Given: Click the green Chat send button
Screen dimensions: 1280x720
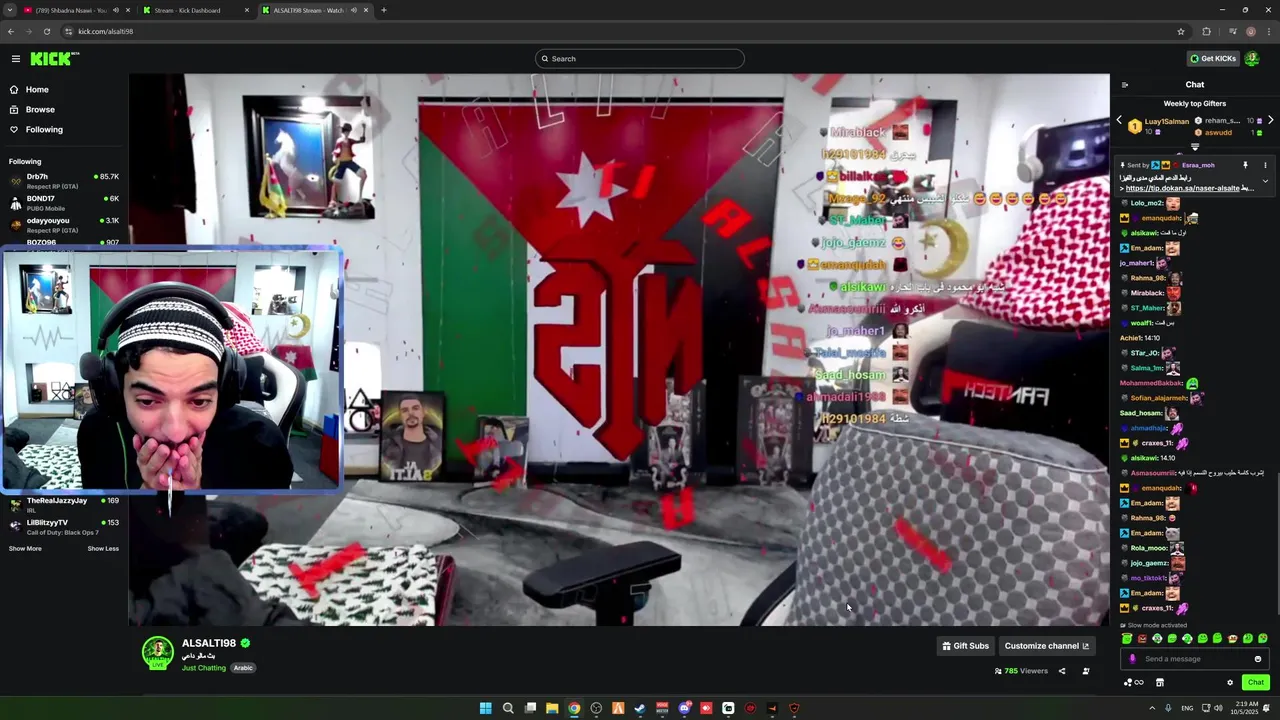Looking at the screenshot, I should click(1256, 683).
